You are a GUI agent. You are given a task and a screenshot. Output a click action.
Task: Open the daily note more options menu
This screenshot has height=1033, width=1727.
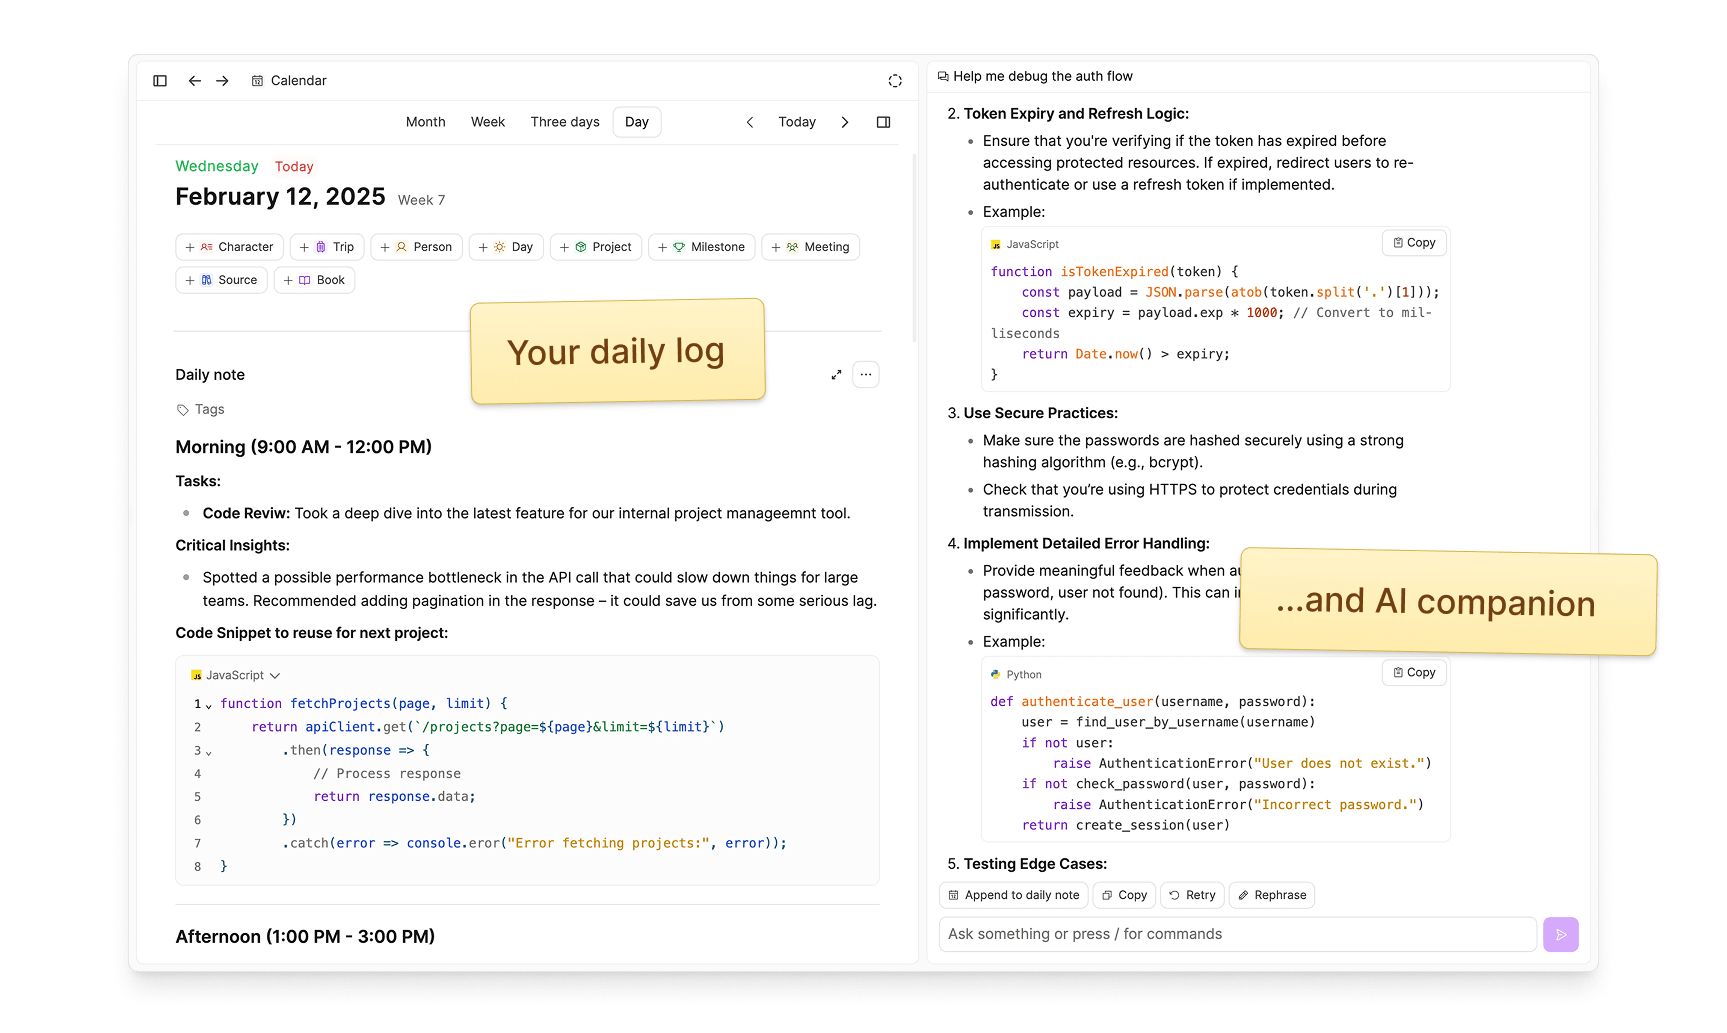click(866, 375)
